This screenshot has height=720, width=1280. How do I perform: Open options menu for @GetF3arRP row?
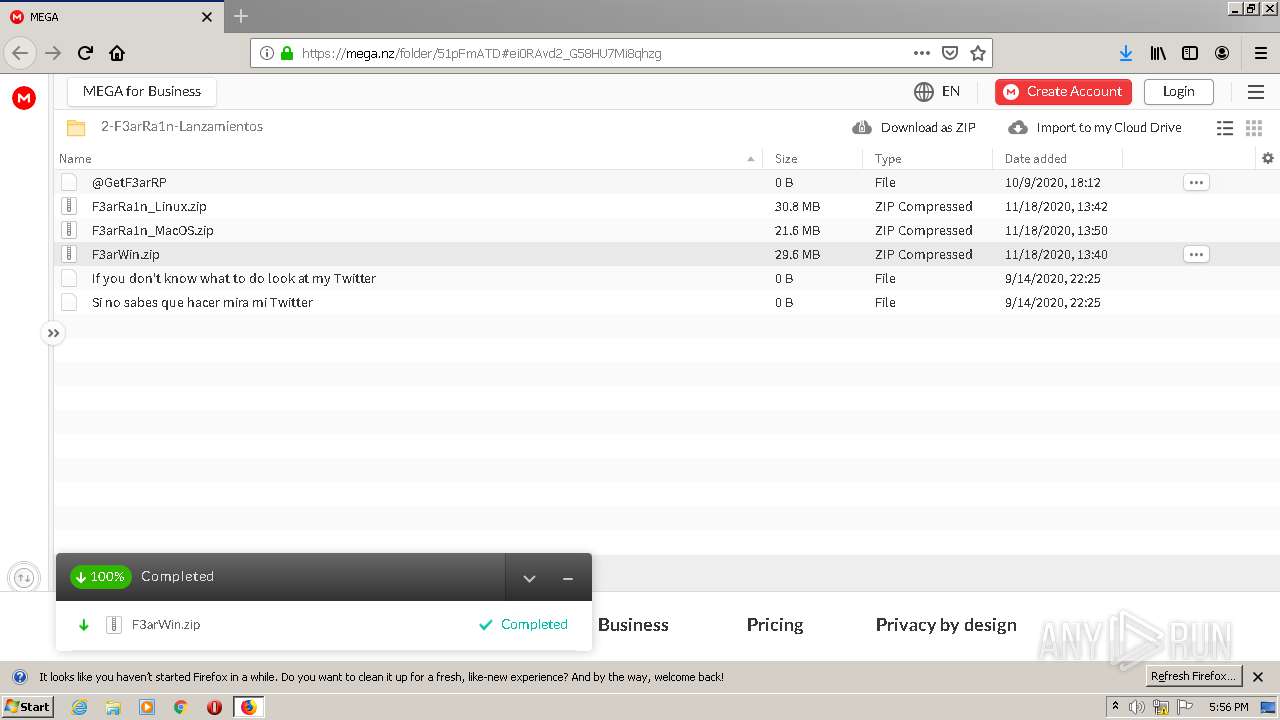click(1196, 182)
